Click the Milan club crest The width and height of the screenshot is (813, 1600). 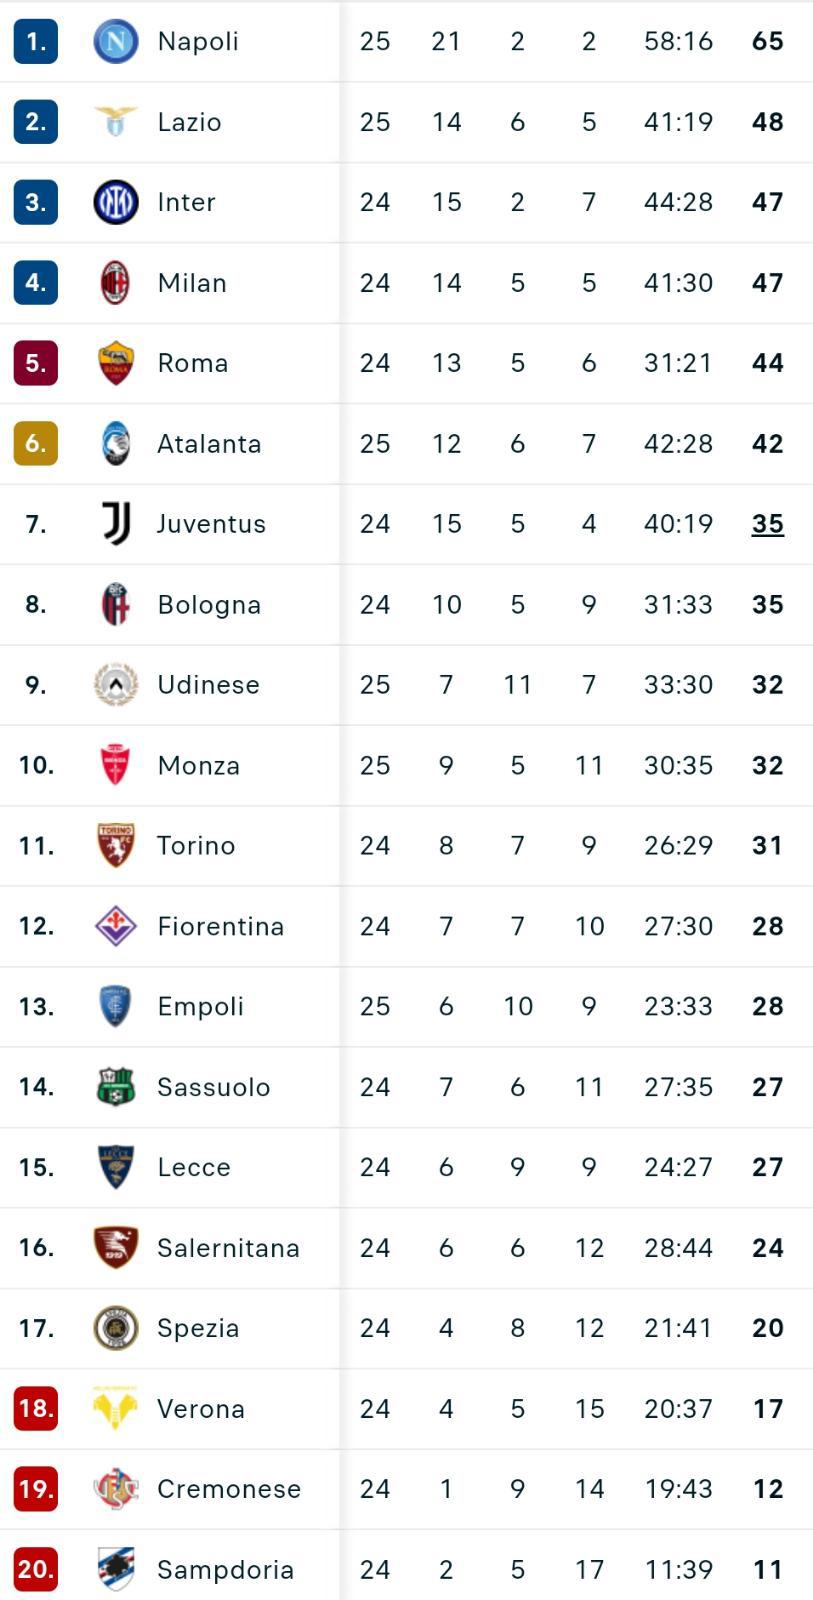point(115,283)
